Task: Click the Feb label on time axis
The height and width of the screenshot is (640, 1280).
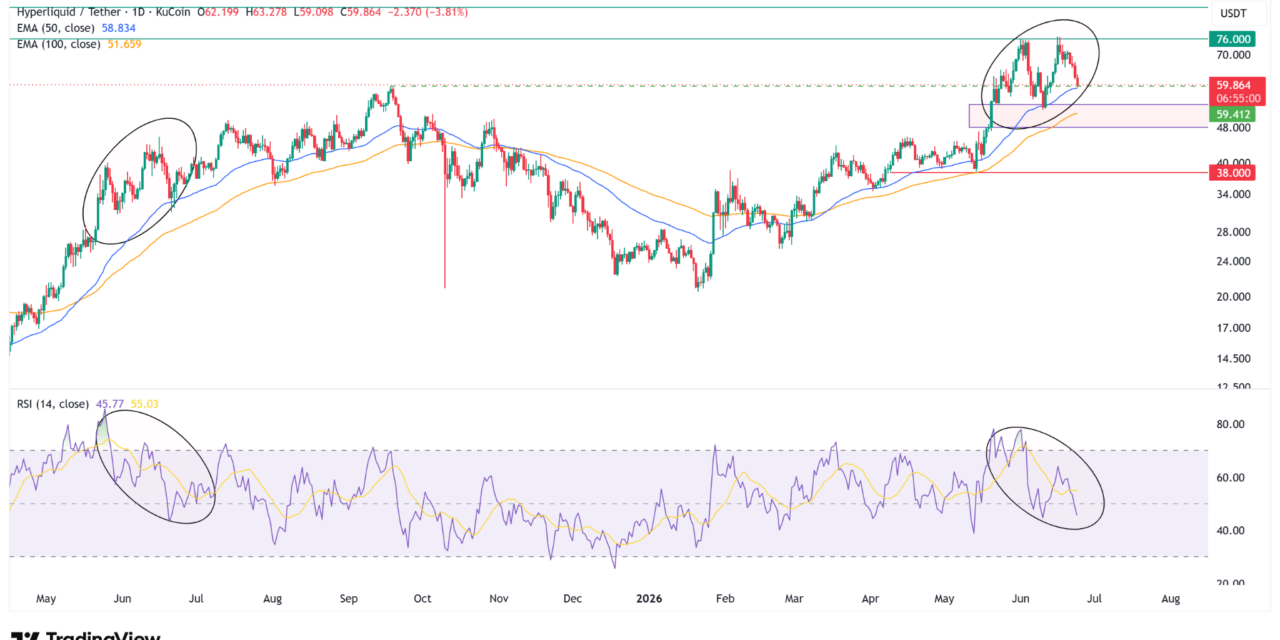Action: coord(725,599)
